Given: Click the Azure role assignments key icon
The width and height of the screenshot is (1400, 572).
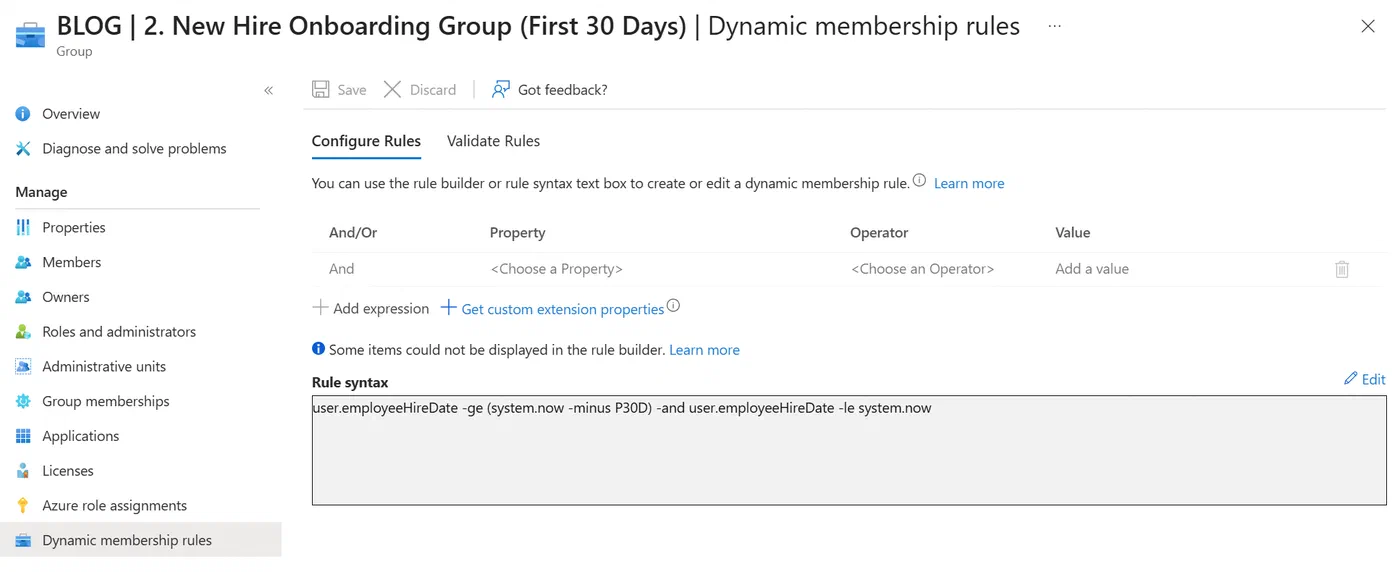Looking at the screenshot, I should (23, 506).
